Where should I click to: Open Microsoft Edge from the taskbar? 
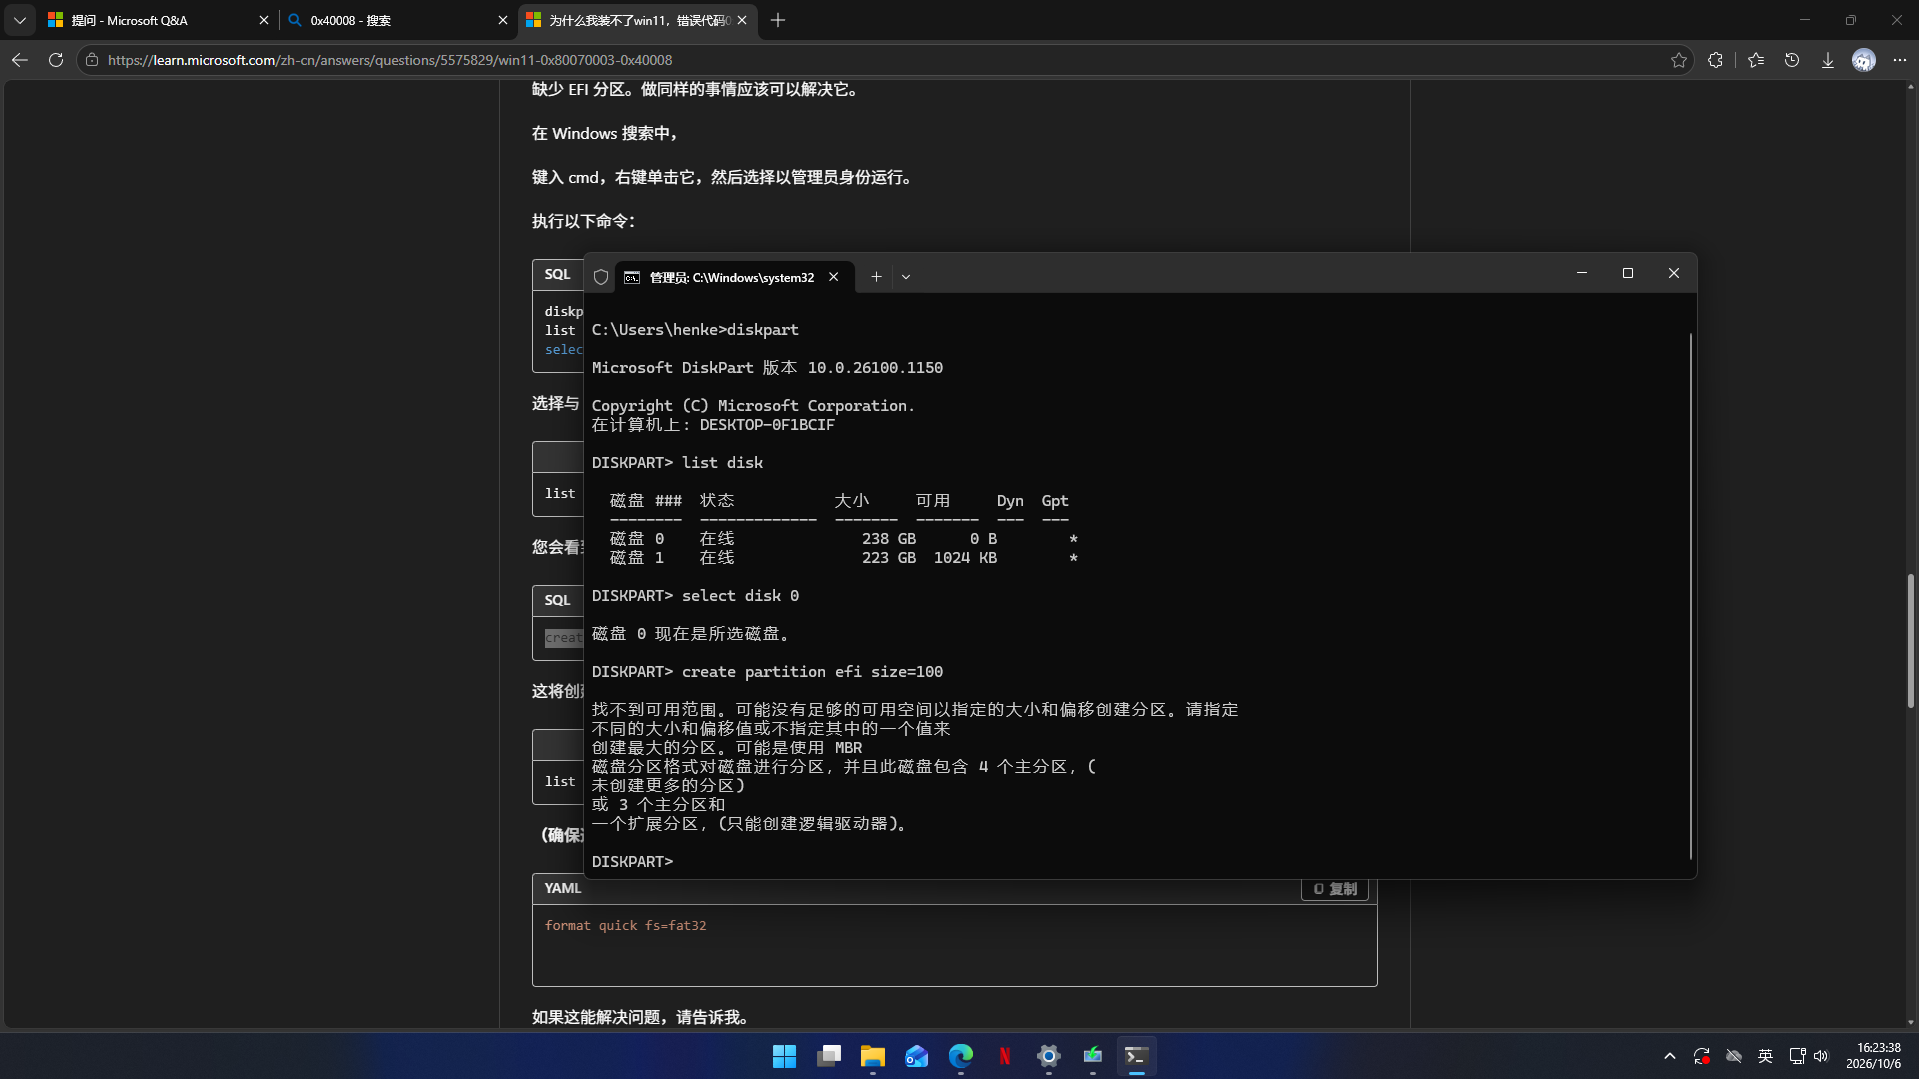(961, 1056)
